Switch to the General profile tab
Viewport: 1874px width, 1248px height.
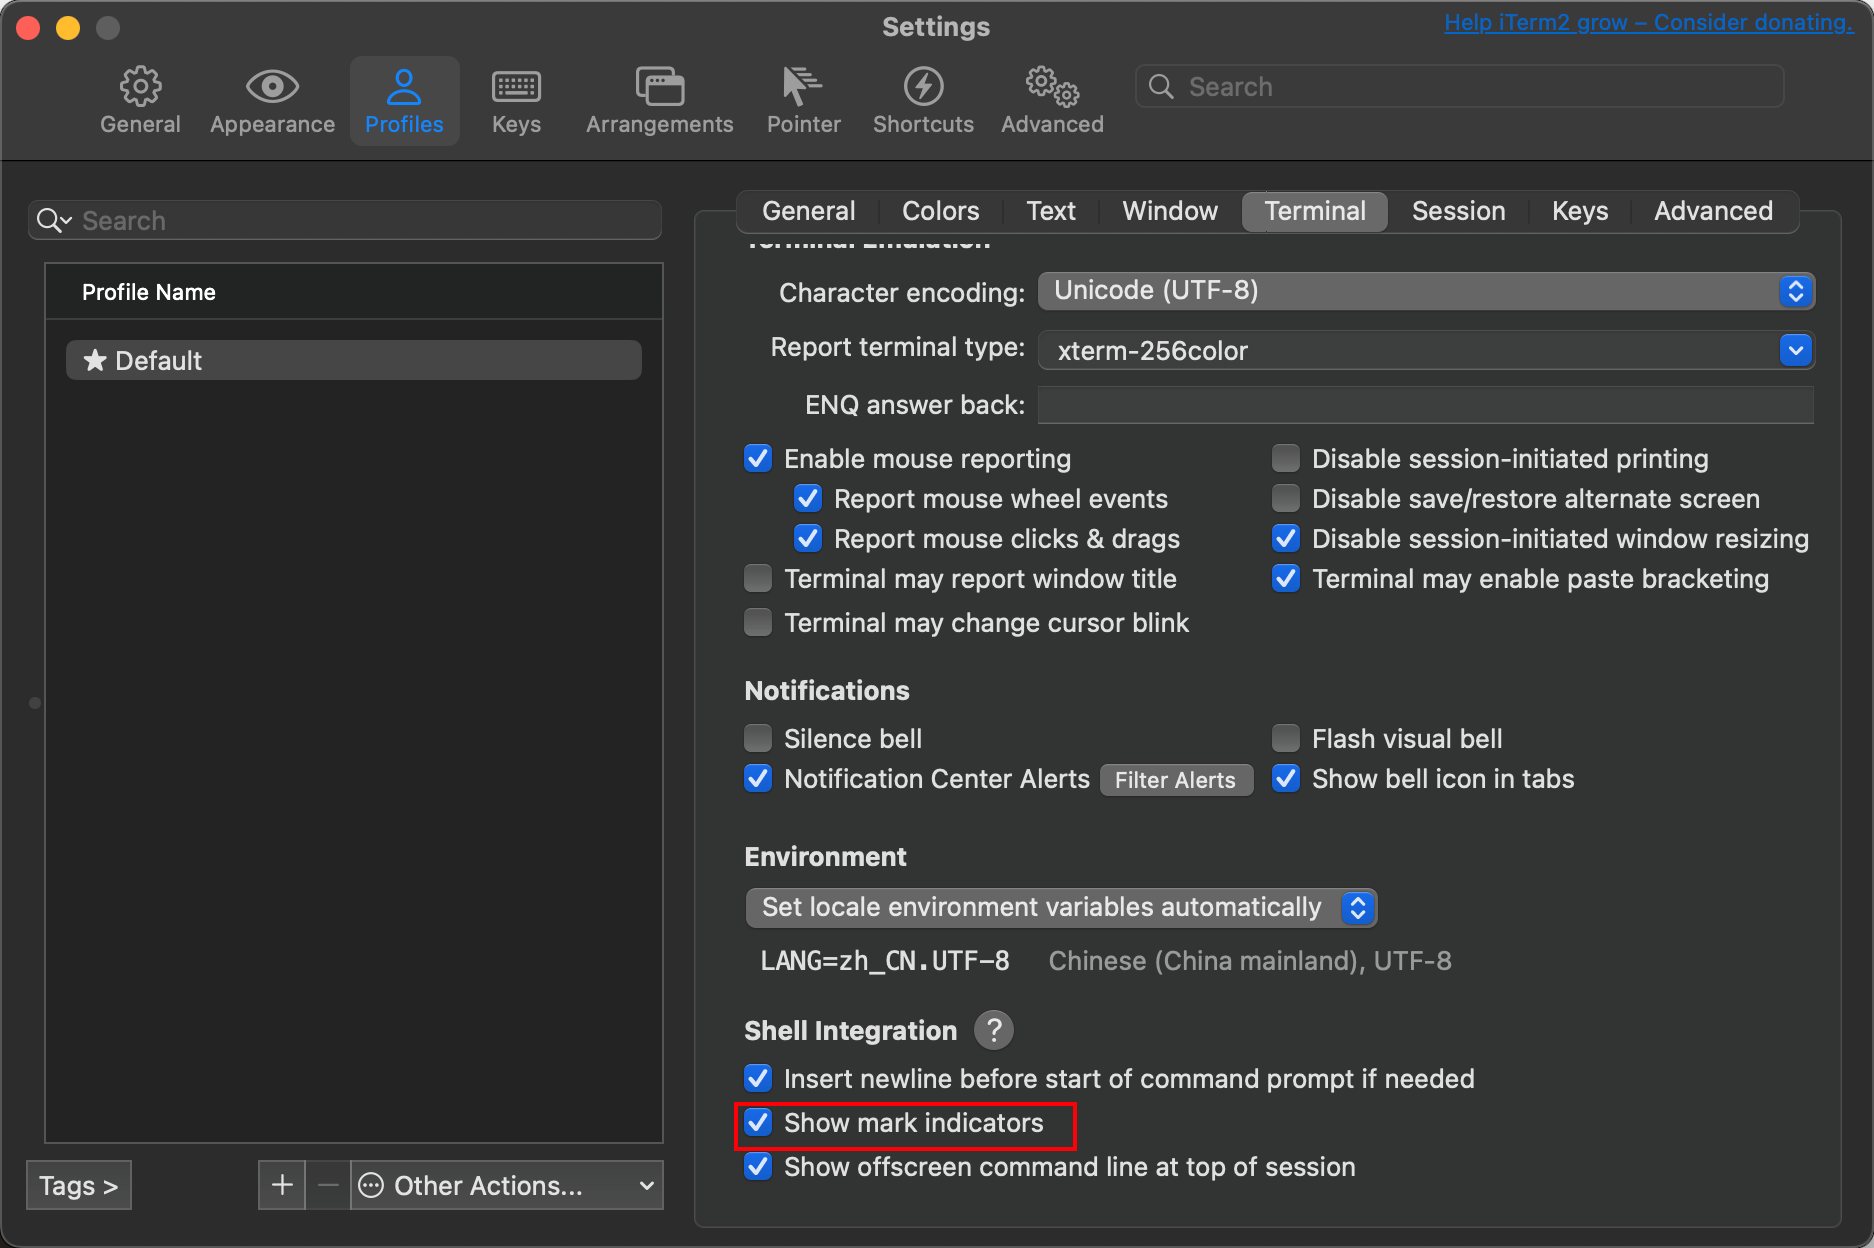pos(808,211)
